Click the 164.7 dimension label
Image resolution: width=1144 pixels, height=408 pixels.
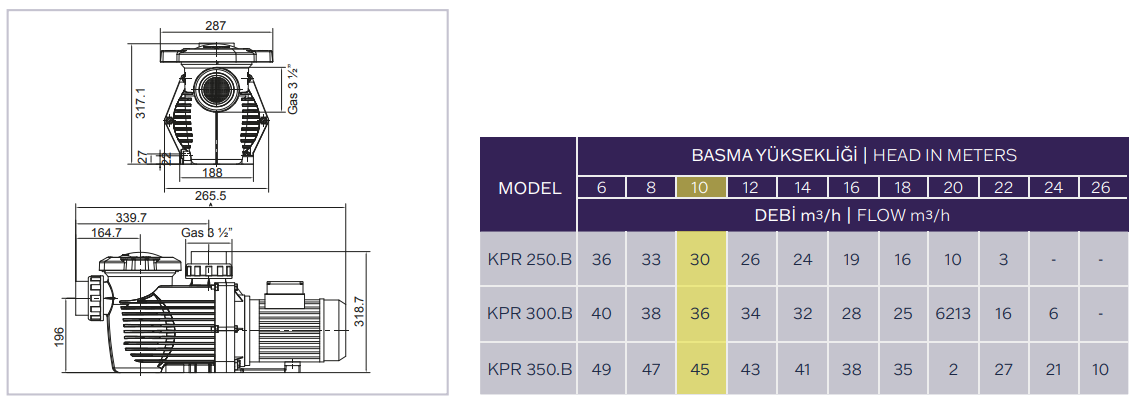(x=105, y=233)
